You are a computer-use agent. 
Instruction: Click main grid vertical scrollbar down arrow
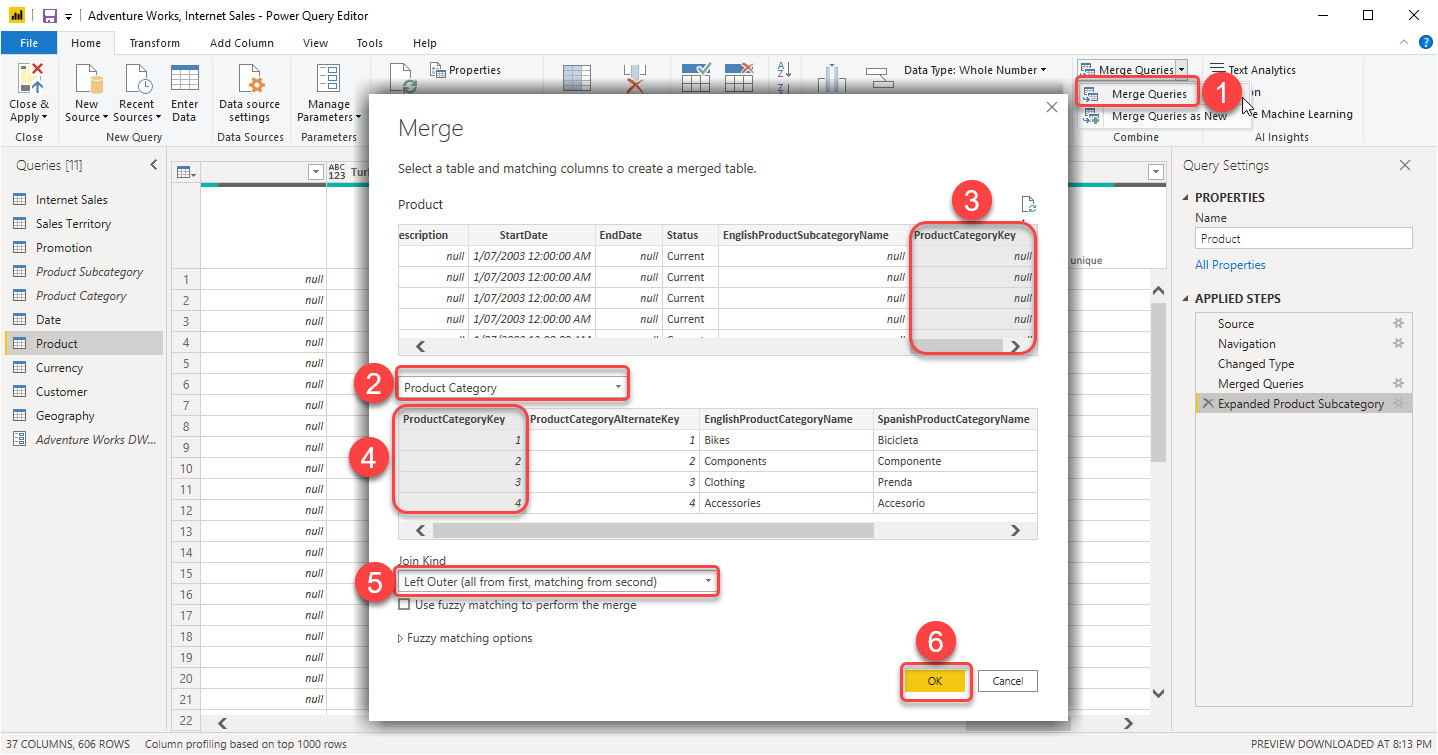pyautogui.click(x=1159, y=692)
